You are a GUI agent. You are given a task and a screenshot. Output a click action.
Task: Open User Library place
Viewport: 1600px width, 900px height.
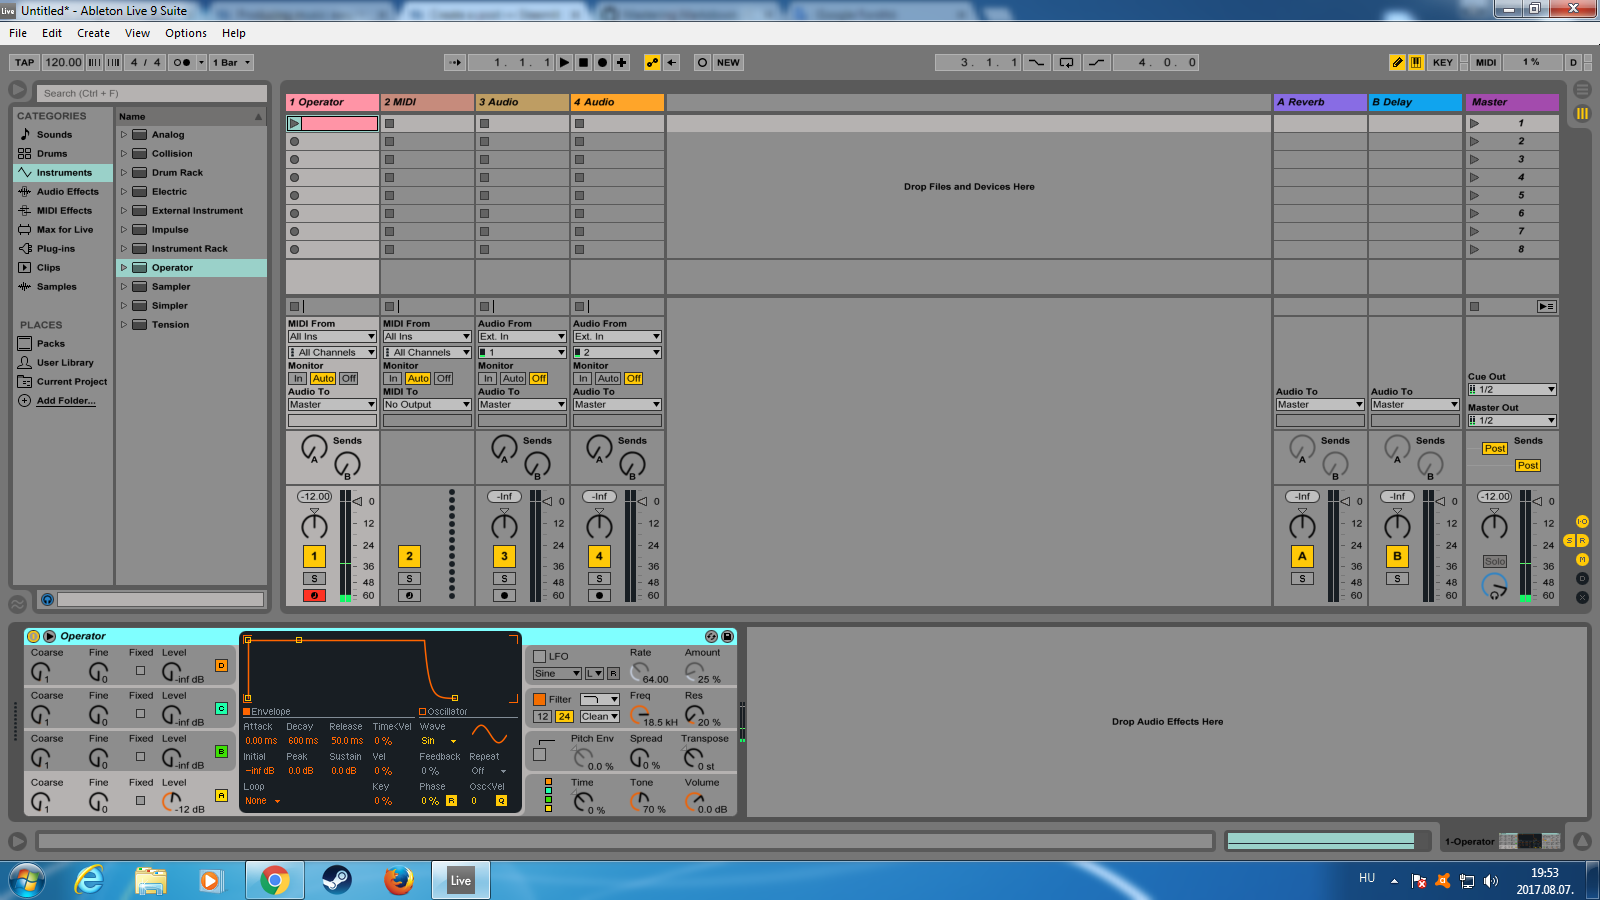(64, 362)
